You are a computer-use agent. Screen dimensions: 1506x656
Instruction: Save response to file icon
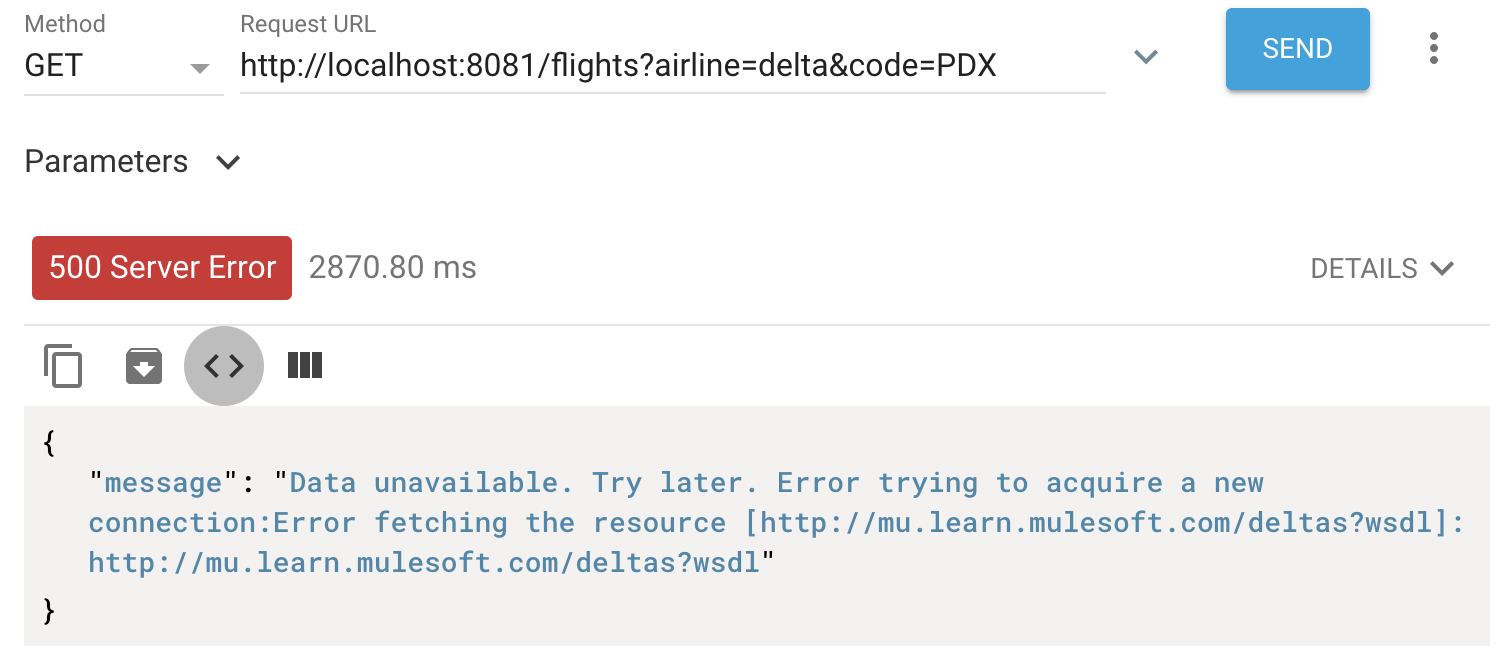[144, 366]
